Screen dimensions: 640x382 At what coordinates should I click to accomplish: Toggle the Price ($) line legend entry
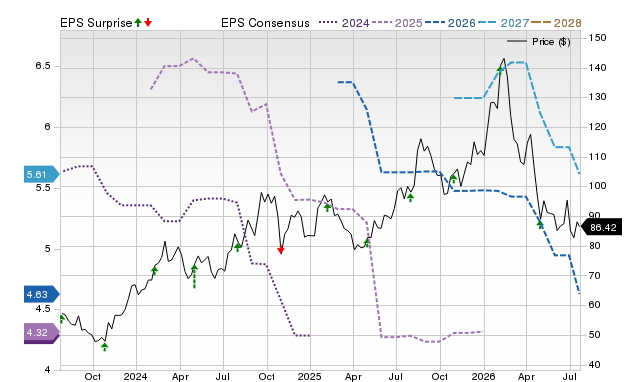(x=539, y=42)
